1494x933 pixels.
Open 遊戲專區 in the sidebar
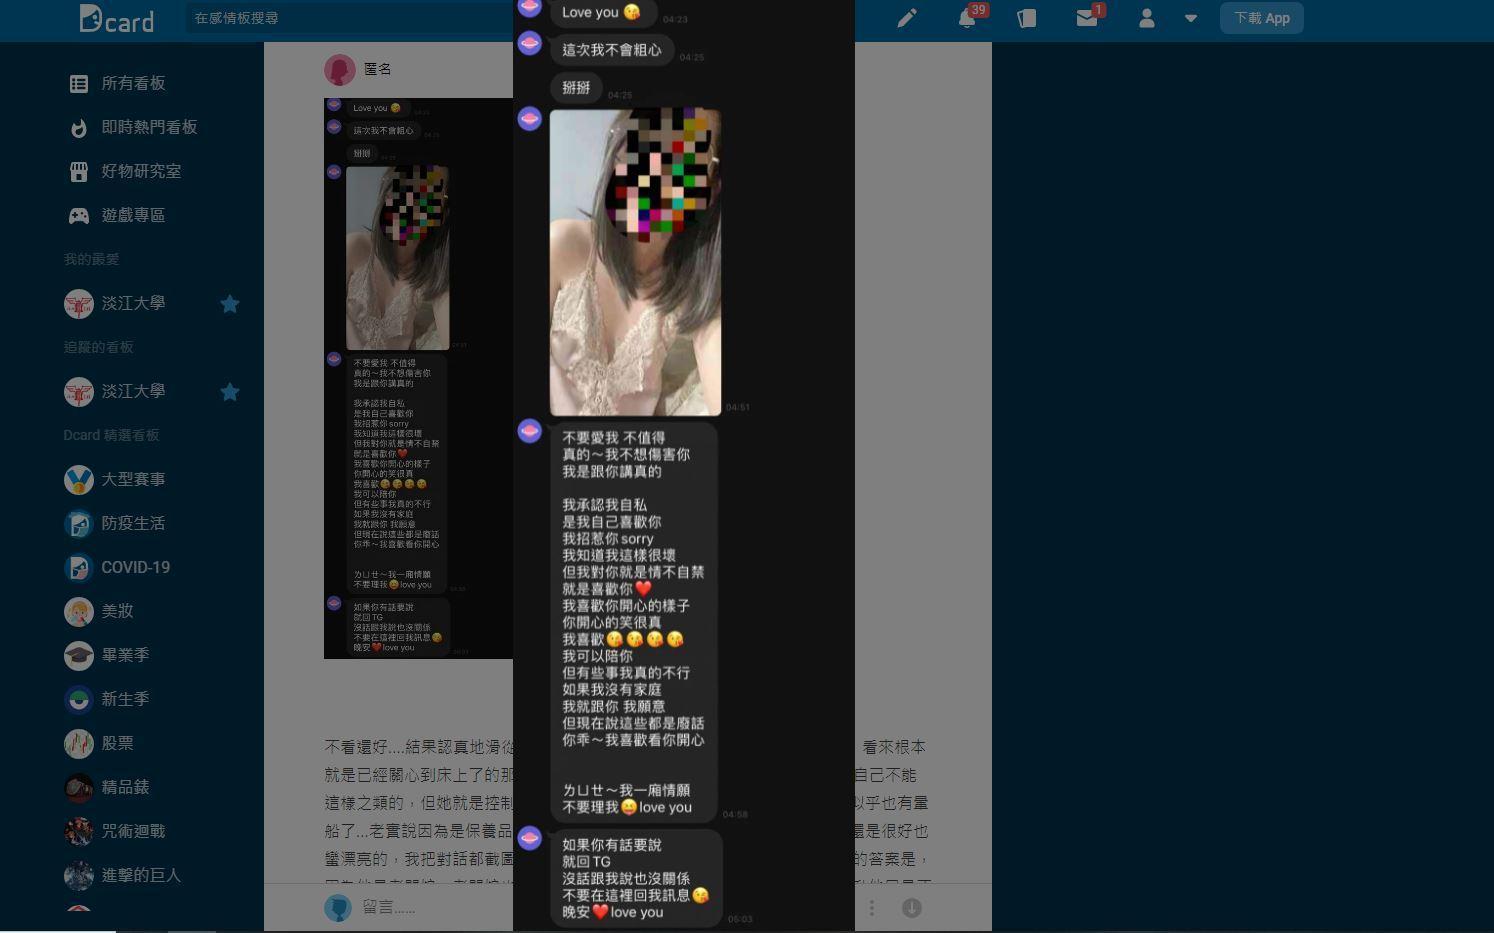(x=132, y=215)
